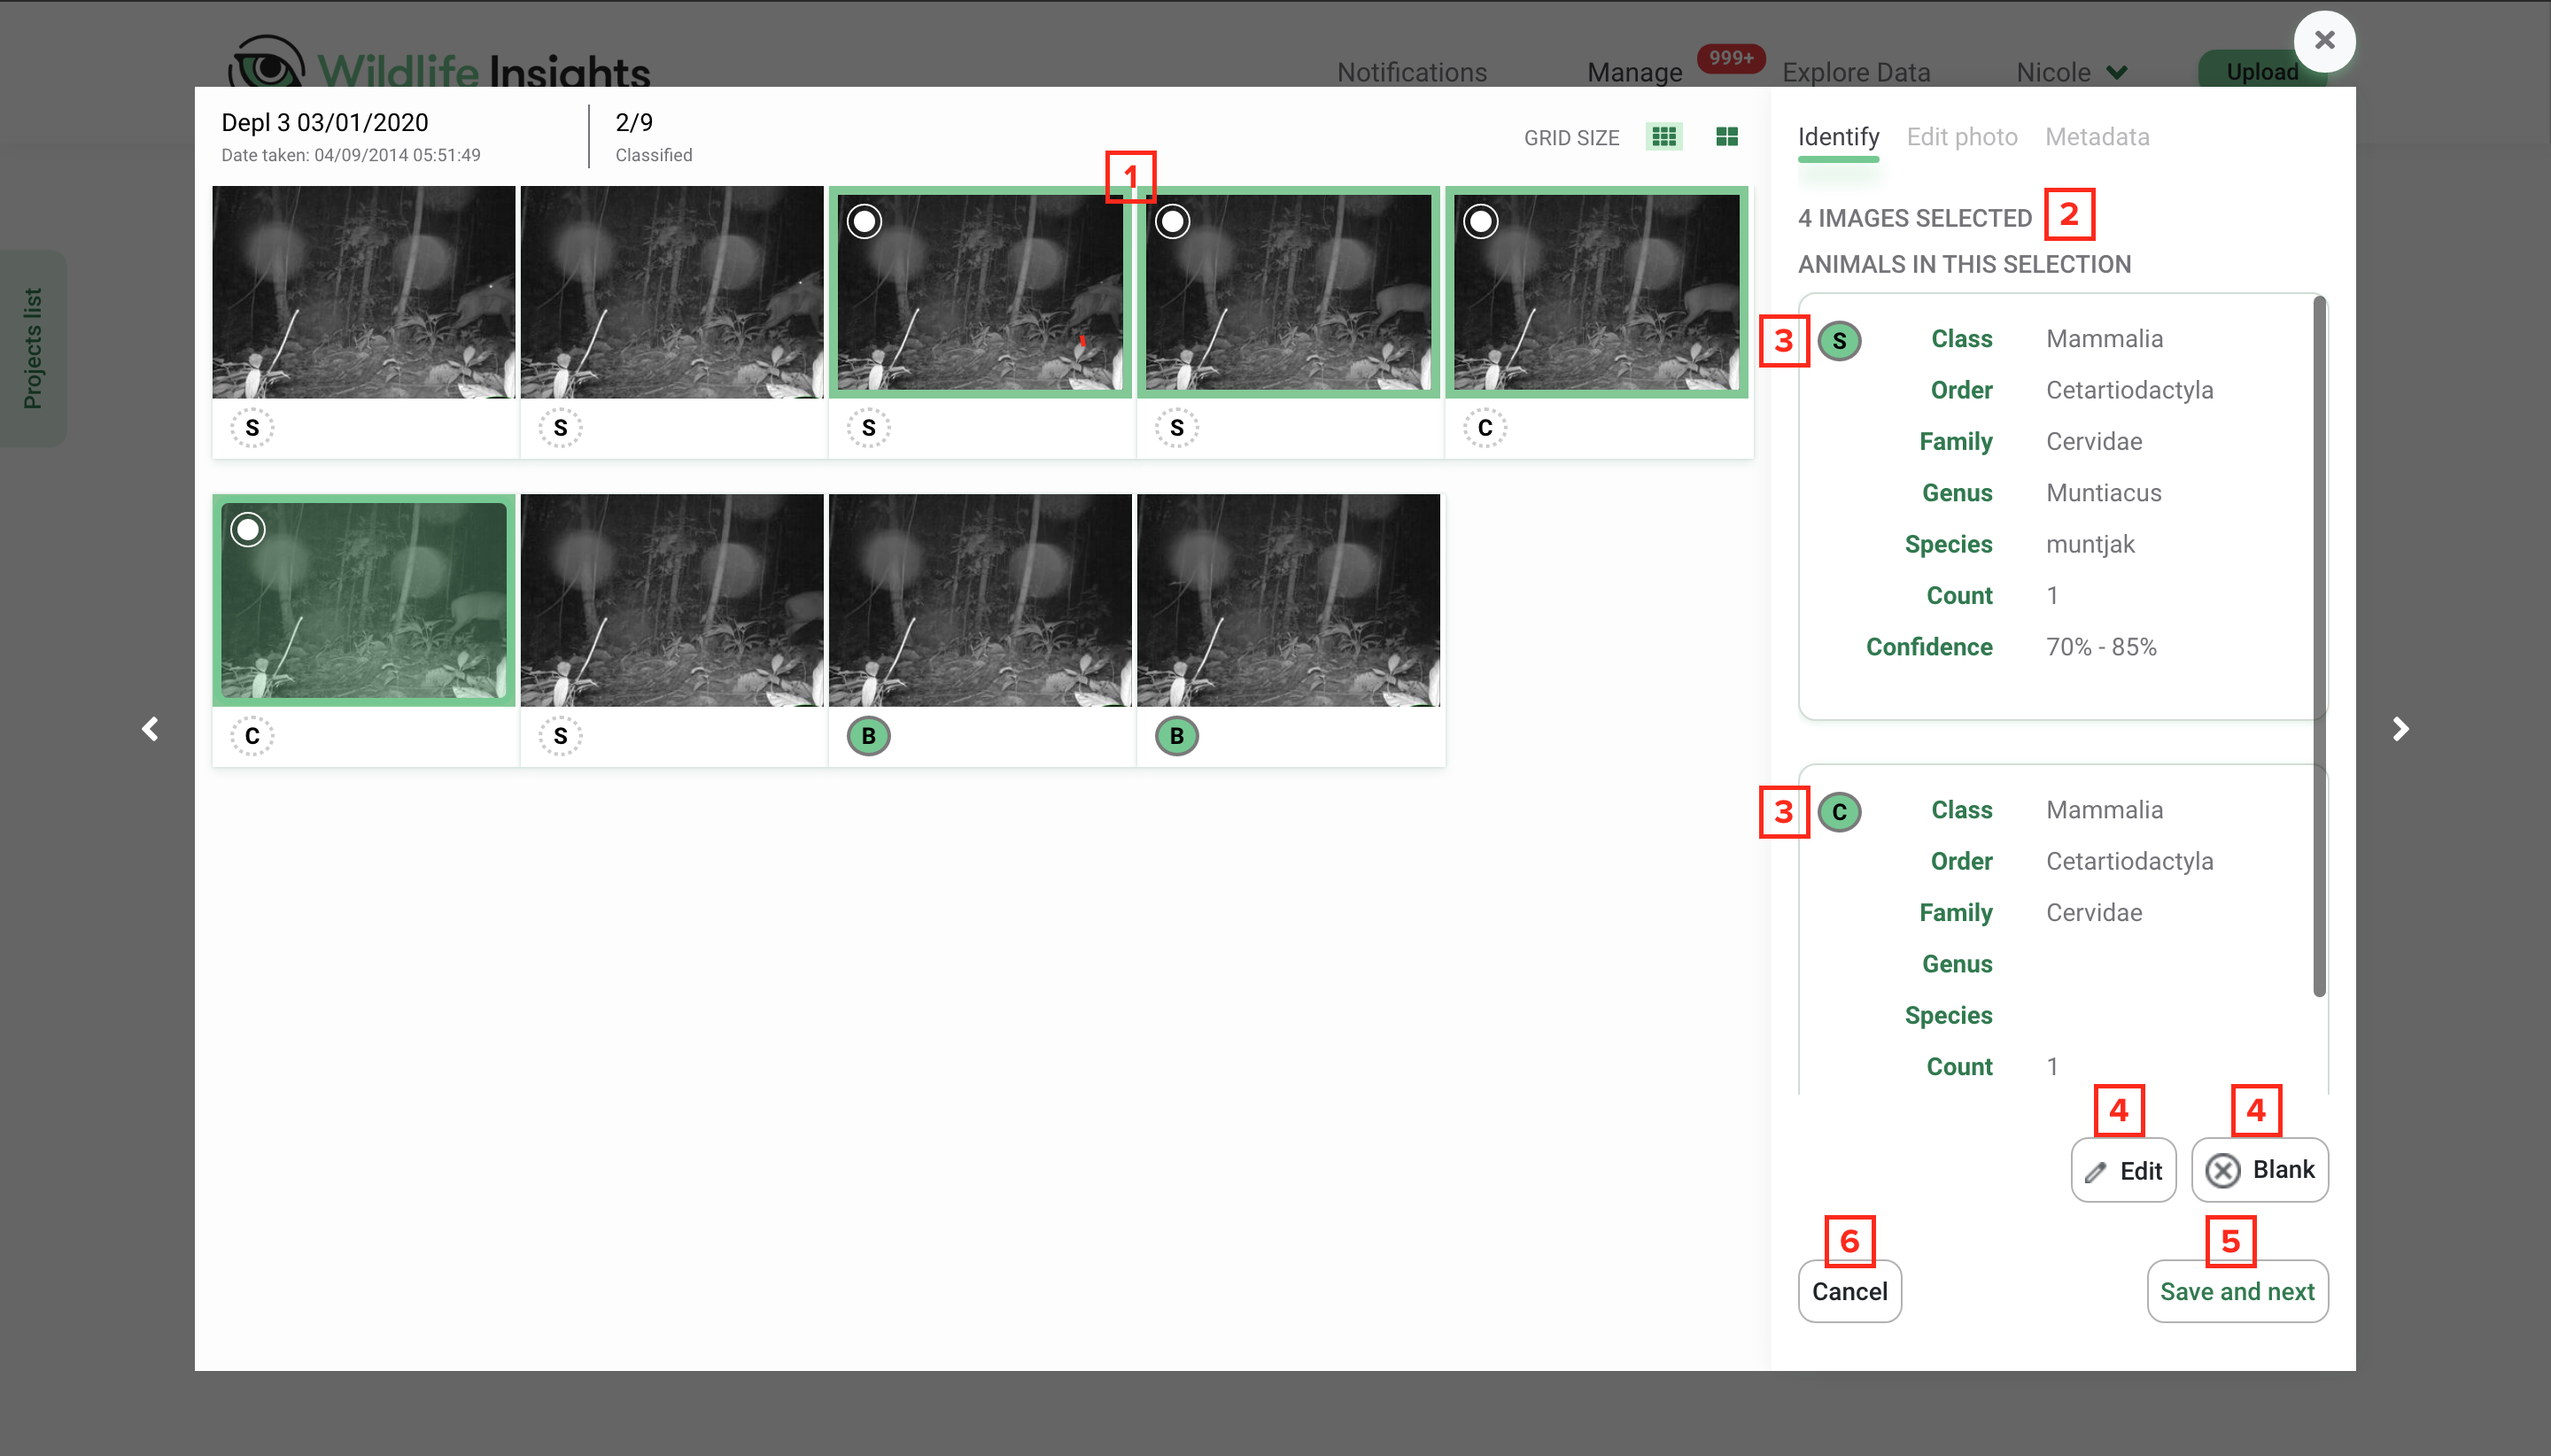Click C badge under fifth top-row thumbnail
The height and width of the screenshot is (1456, 2551).
[x=1485, y=428]
